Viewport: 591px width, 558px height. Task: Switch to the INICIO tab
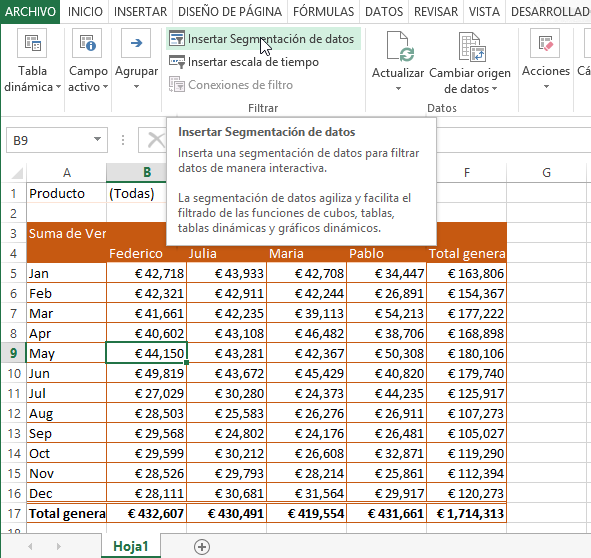pos(85,12)
